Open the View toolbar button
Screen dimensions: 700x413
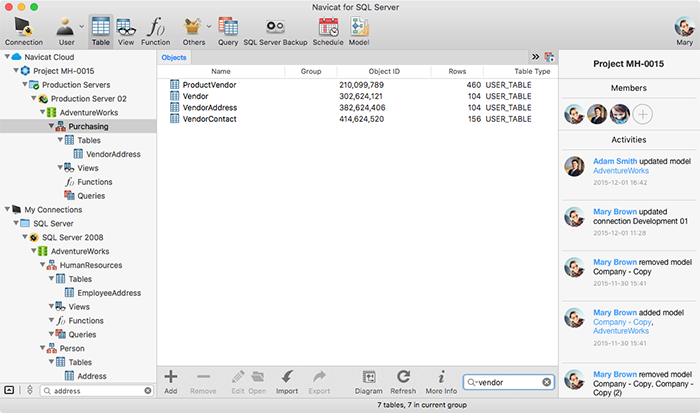[x=126, y=31]
